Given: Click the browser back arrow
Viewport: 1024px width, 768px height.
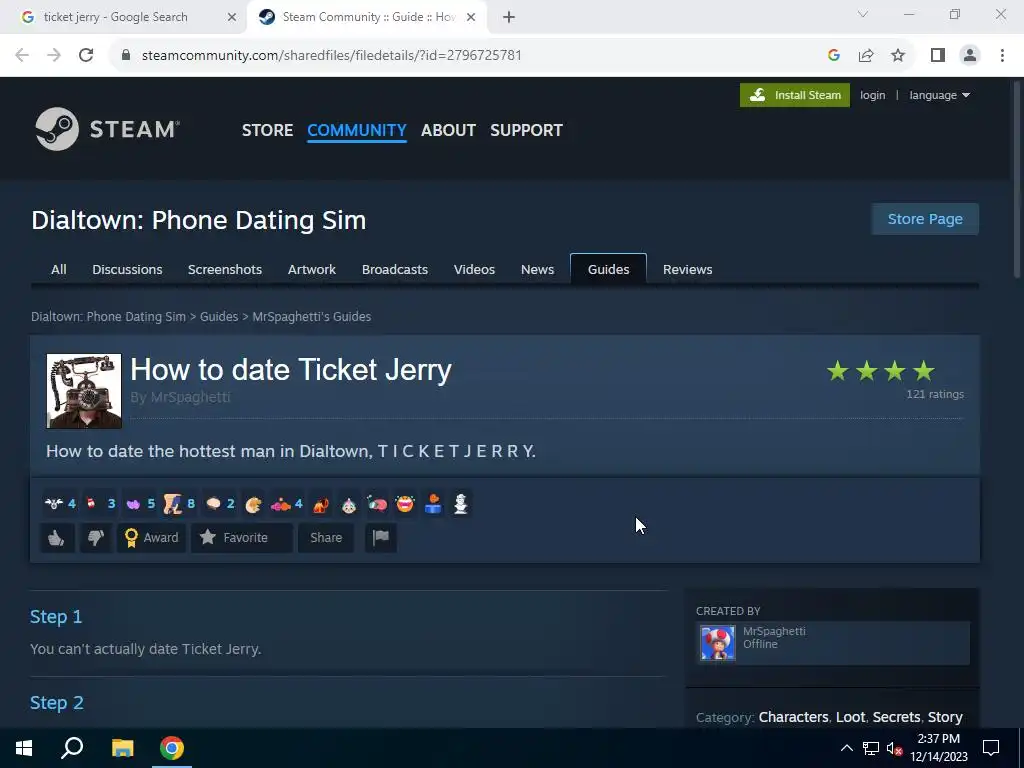Looking at the screenshot, I should coord(22,55).
